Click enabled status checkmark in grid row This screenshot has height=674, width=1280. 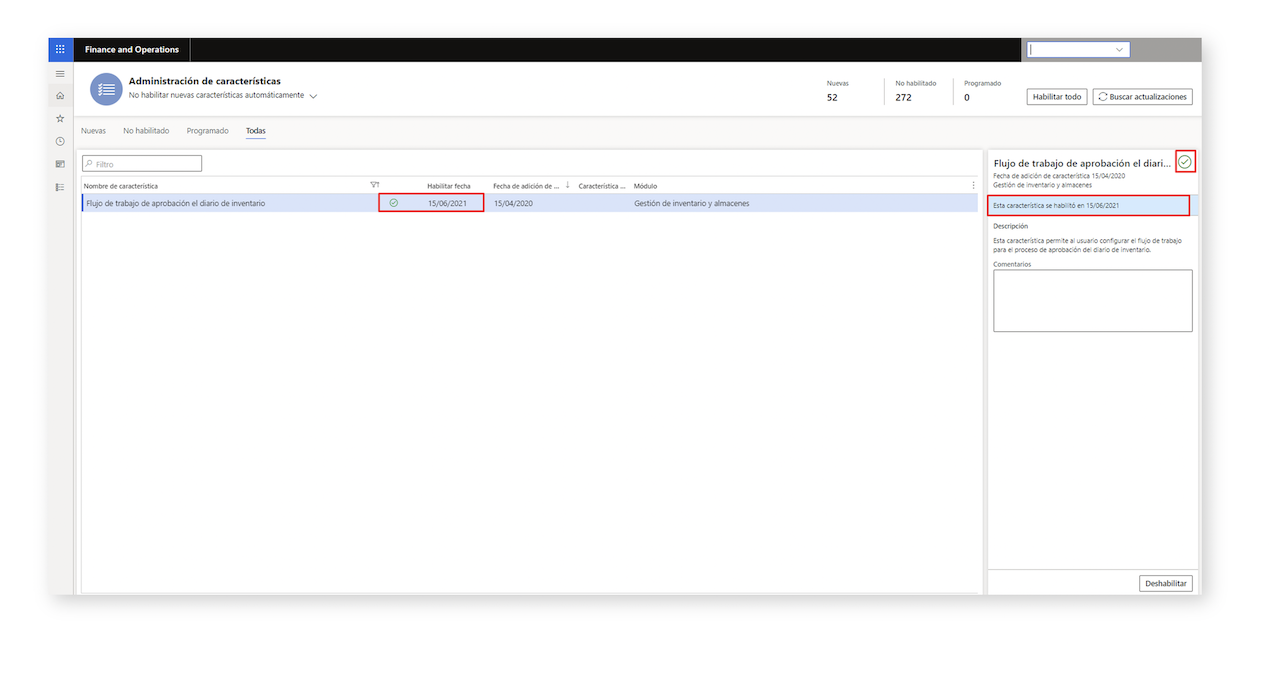(393, 203)
